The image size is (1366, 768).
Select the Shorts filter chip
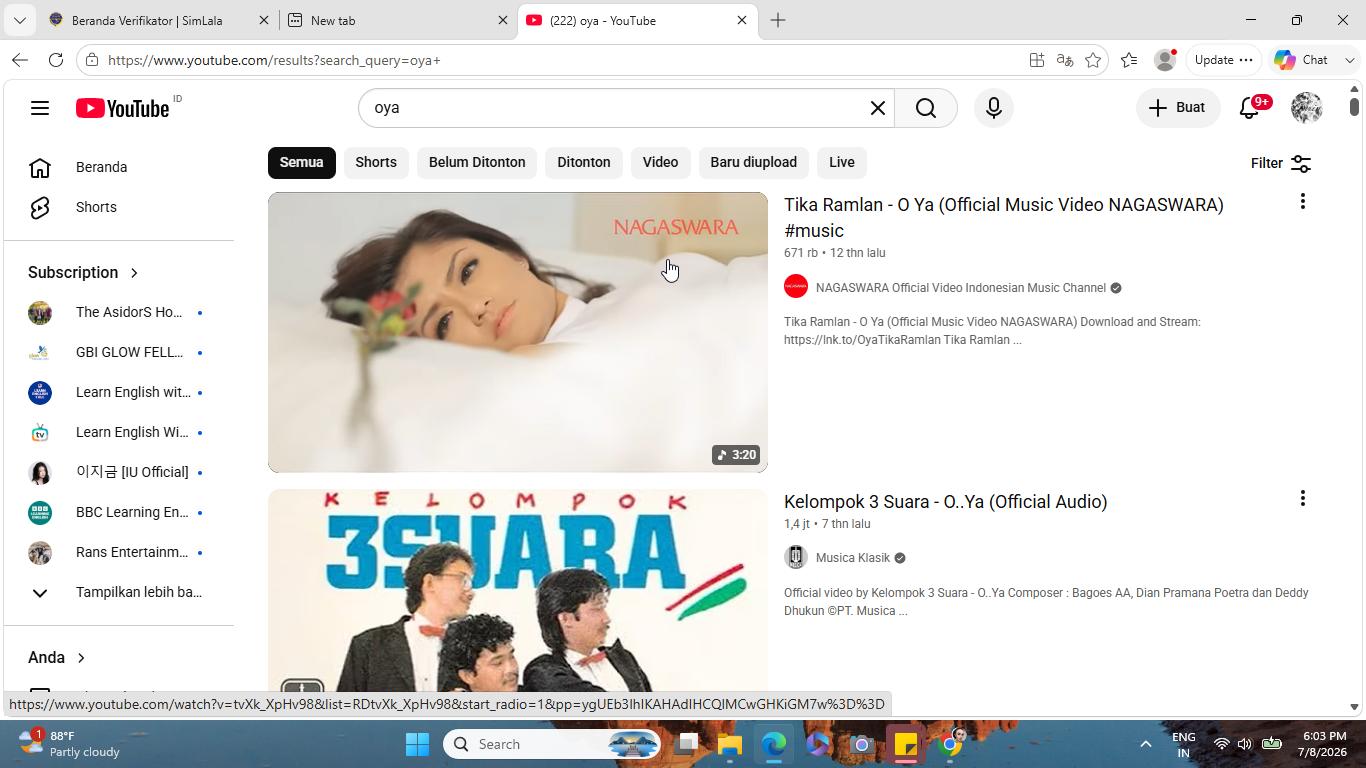click(376, 162)
